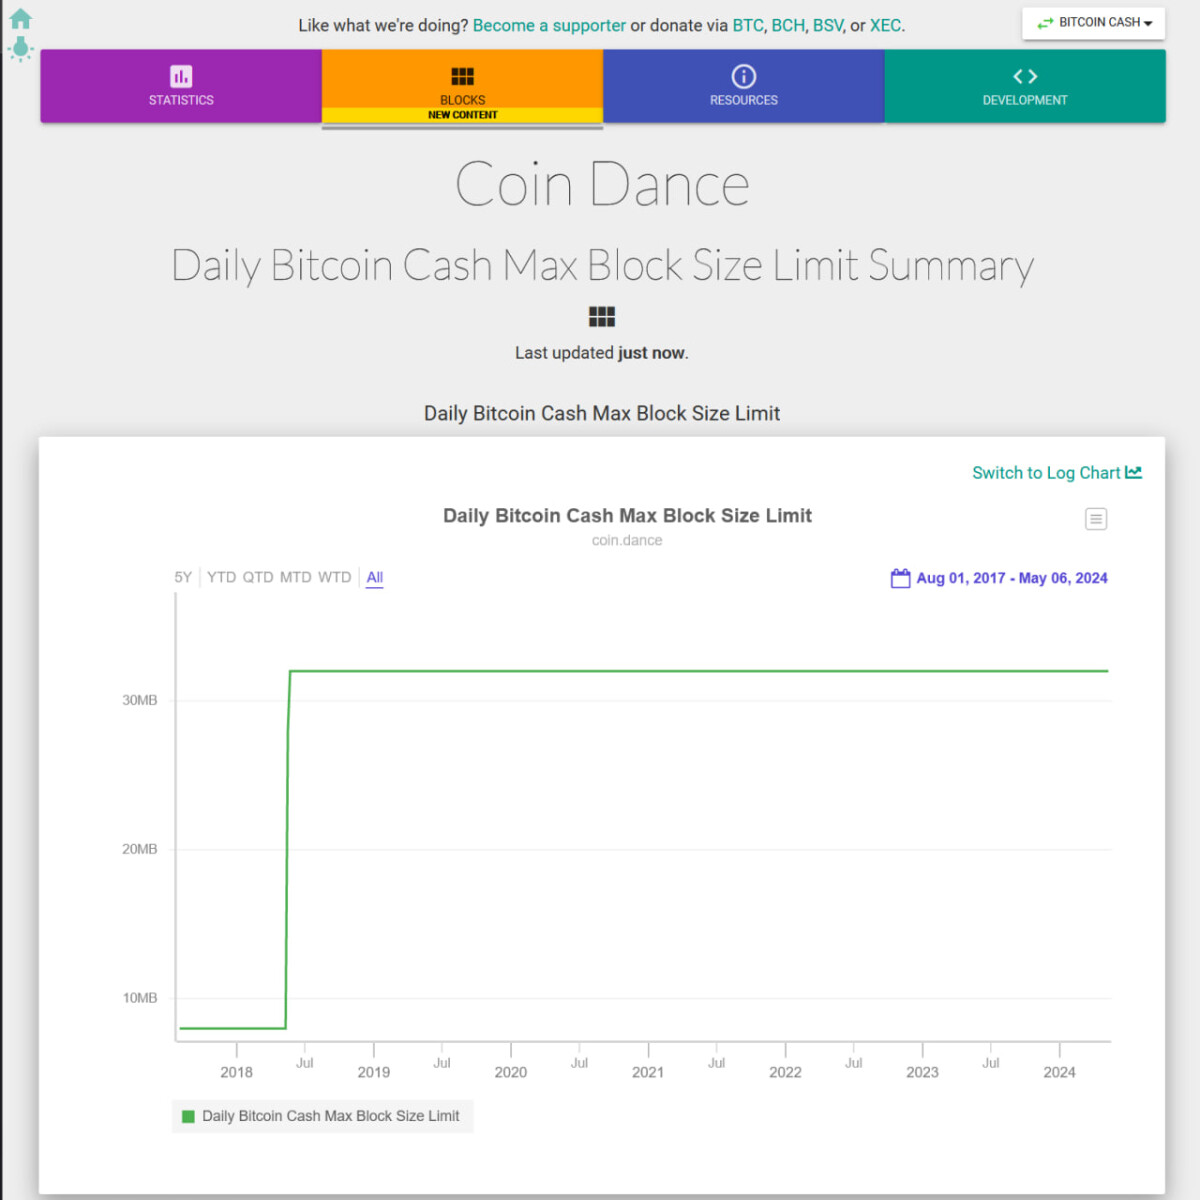Screen dimensions: 1200x1200
Task: Click the blocks grid icon below the title
Action: click(x=602, y=317)
